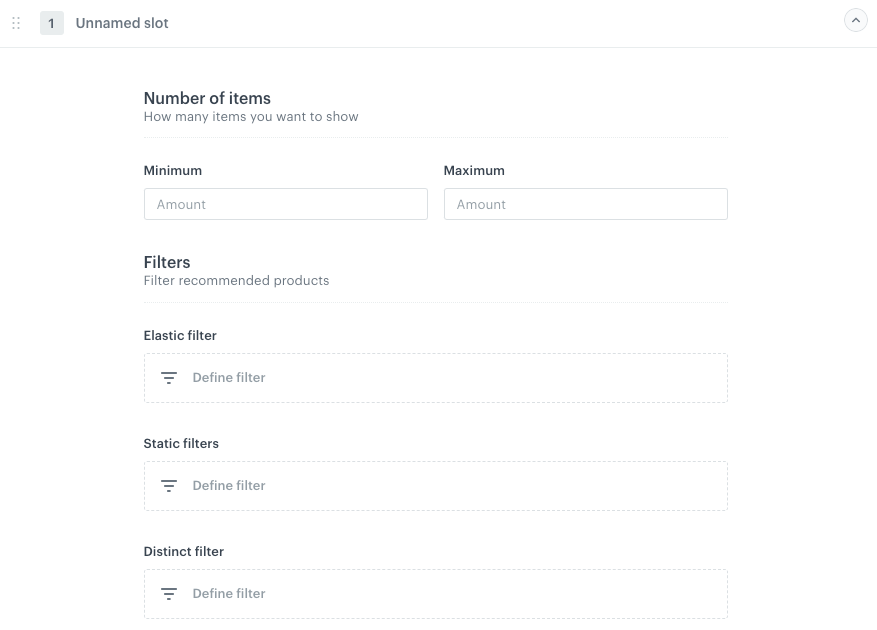
Task: Click the "Static filters" field label
Action: pos(181,443)
